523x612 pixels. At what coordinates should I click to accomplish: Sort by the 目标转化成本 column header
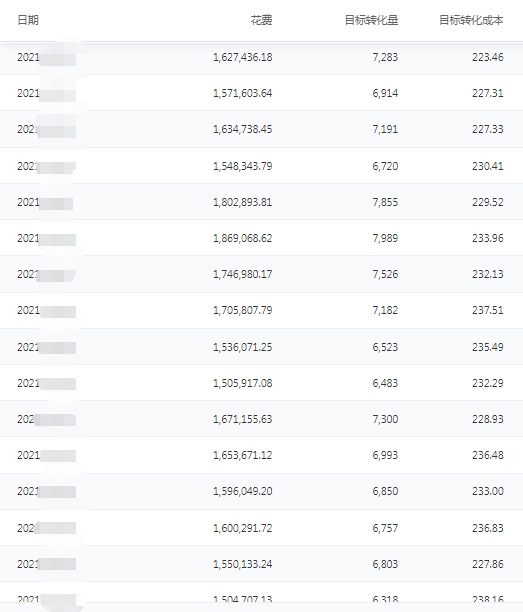click(471, 20)
